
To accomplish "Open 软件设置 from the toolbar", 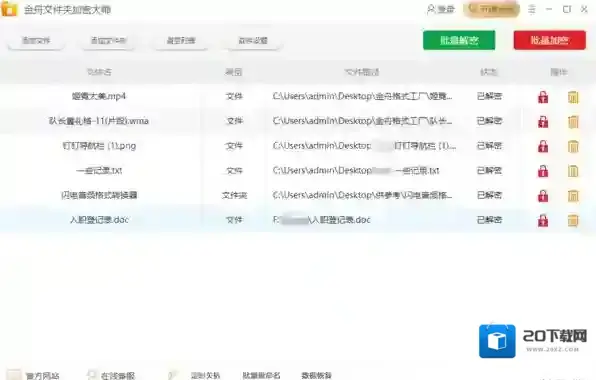I will pos(253,40).
